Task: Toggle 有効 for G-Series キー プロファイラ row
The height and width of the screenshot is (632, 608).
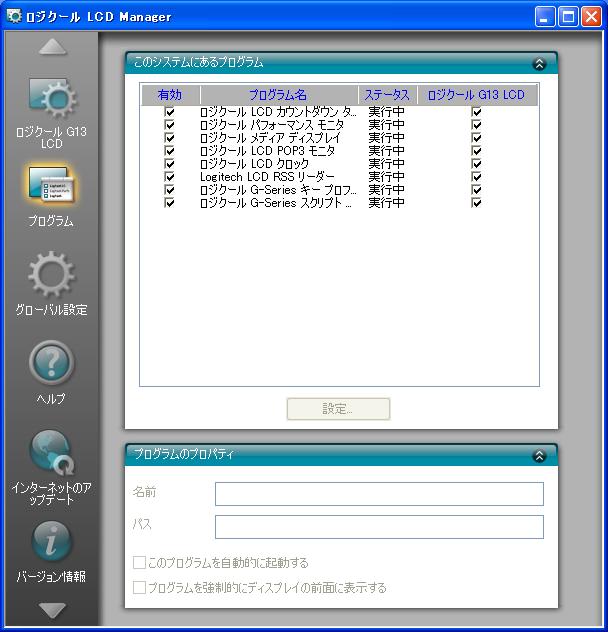Action: point(170,189)
